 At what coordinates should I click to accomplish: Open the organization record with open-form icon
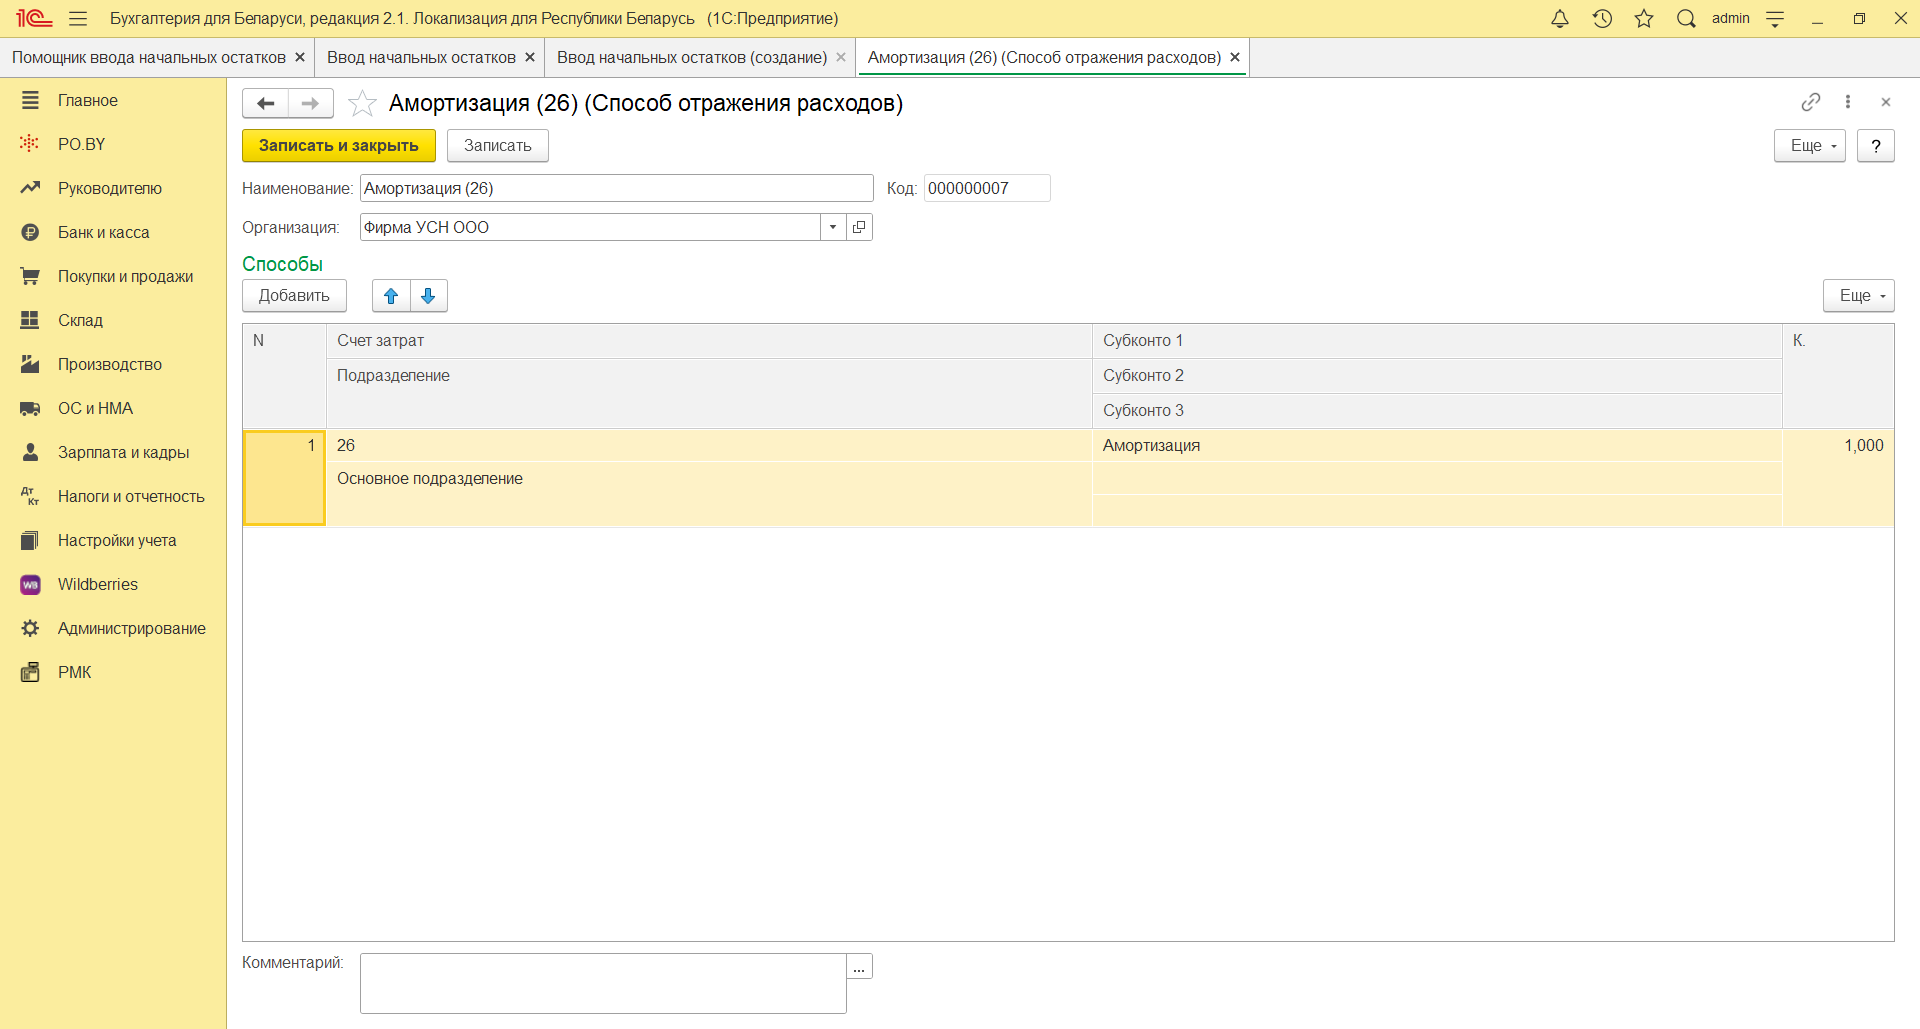(x=859, y=227)
